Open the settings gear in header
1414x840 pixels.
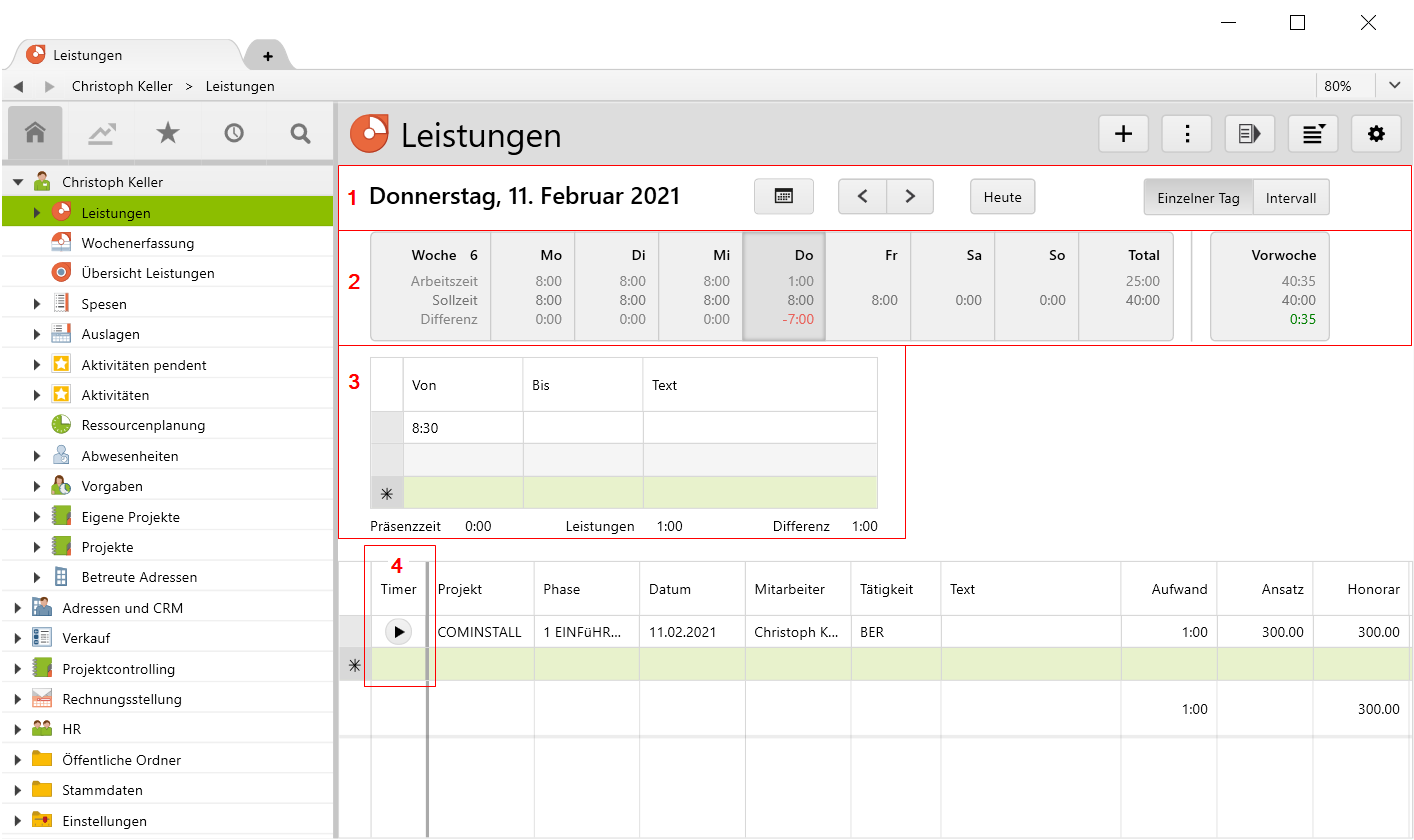(1376, 134)
